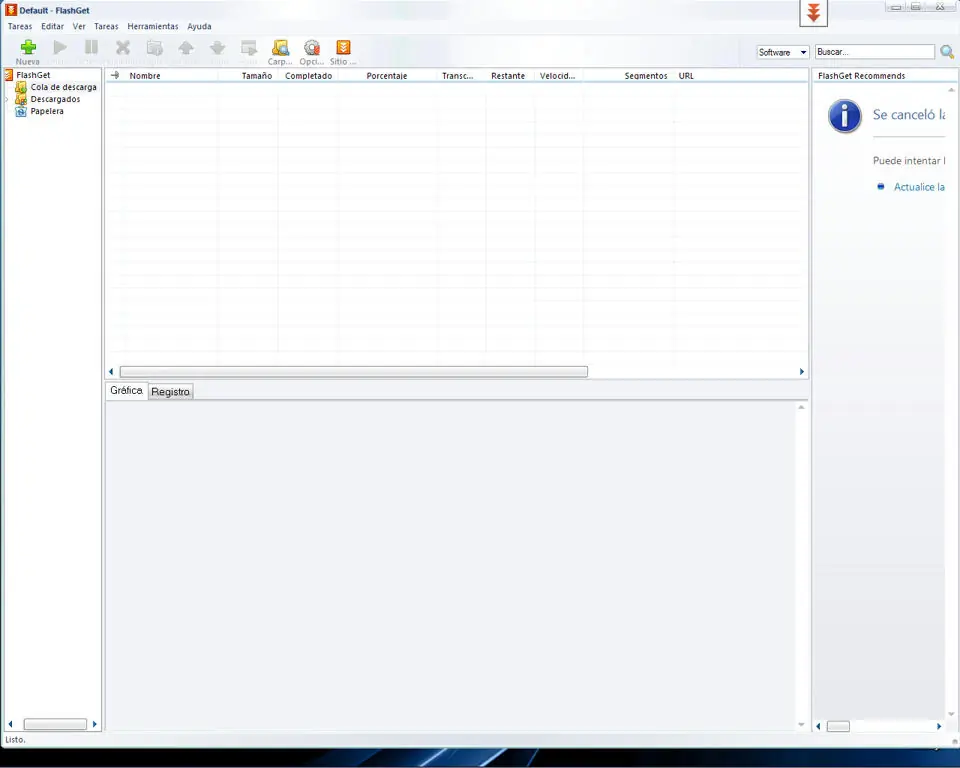
Task: Click the move down arrow toolbar icon
Action: tap(217, 47)
